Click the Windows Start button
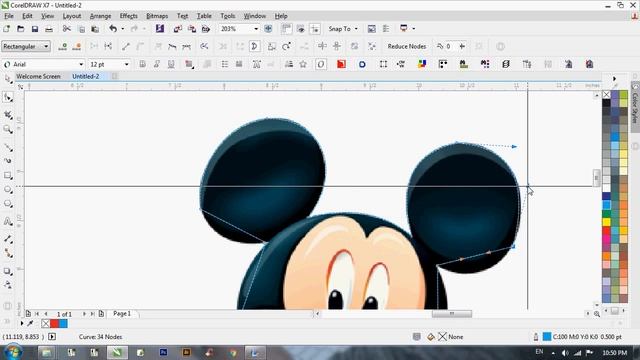This screenshot has width=640, height=360. [13, 352]
